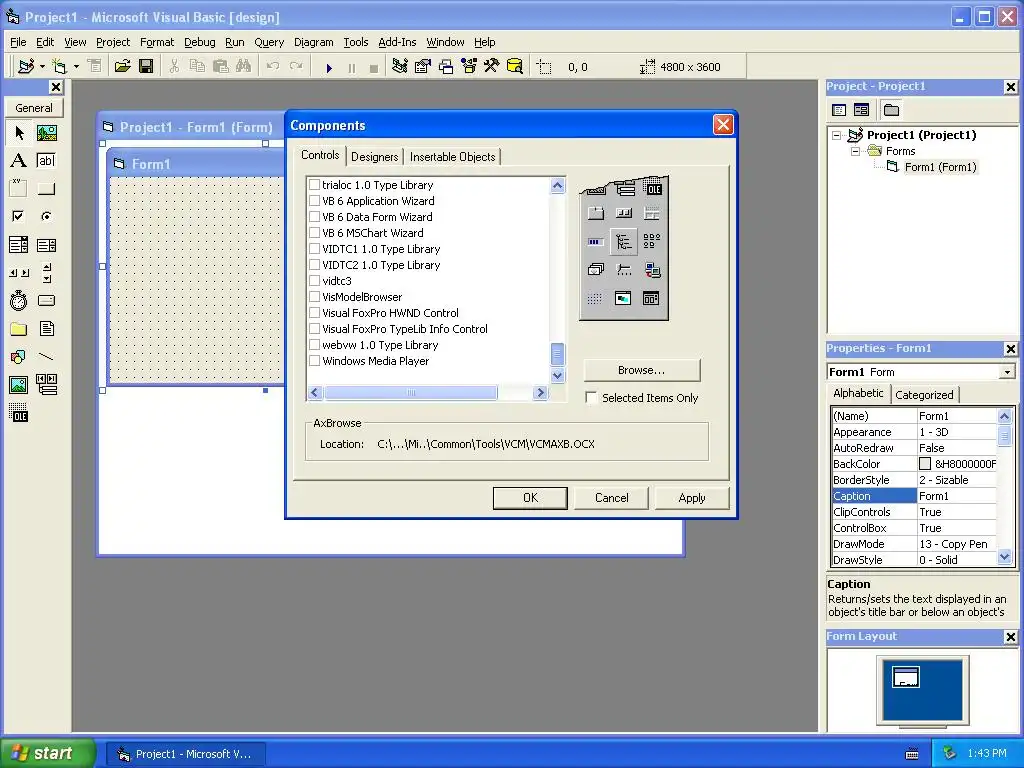
Task: Select the OptionButton control in the toolbox
Action: [x=47, y=216]
